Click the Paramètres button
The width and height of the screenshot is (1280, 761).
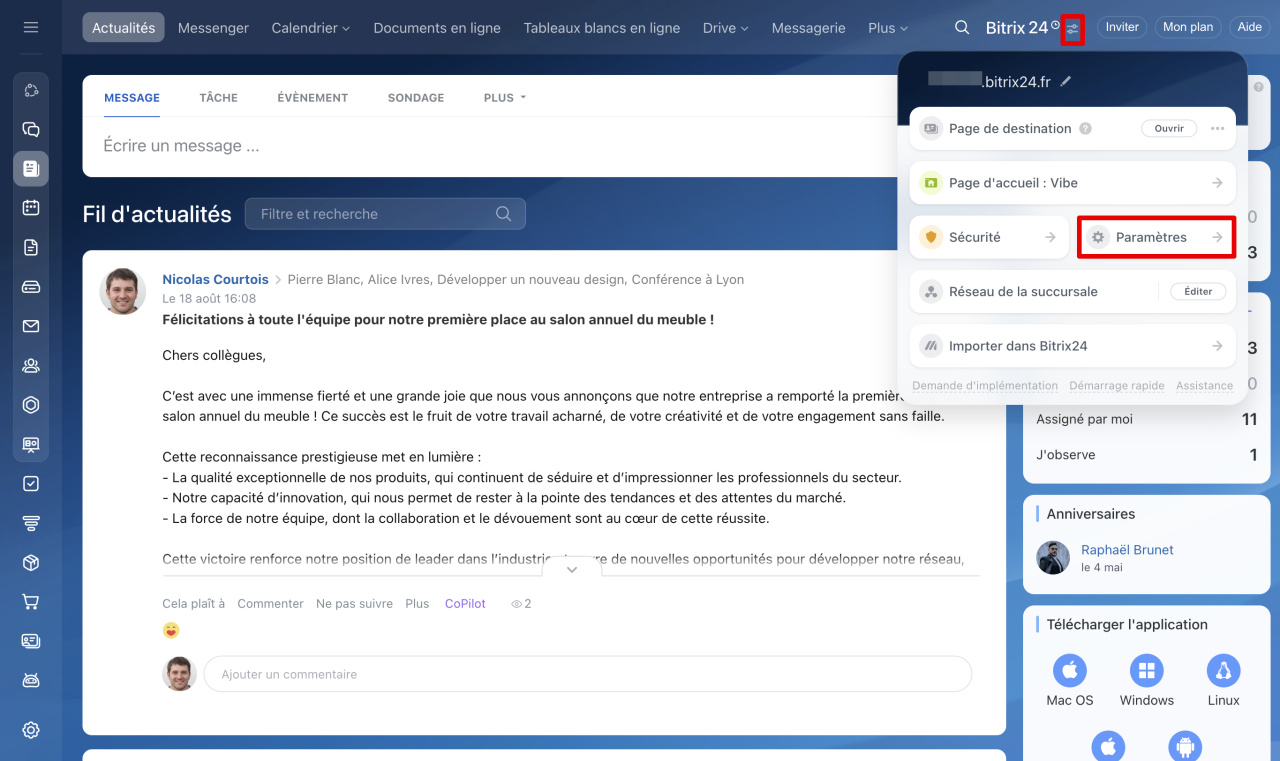(x=1156, y=237)
